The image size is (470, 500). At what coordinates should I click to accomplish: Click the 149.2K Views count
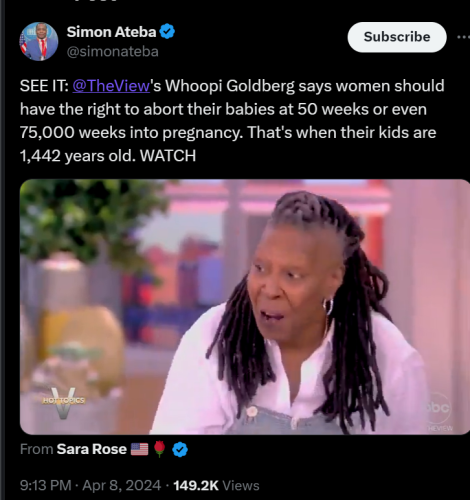[216, 486]
